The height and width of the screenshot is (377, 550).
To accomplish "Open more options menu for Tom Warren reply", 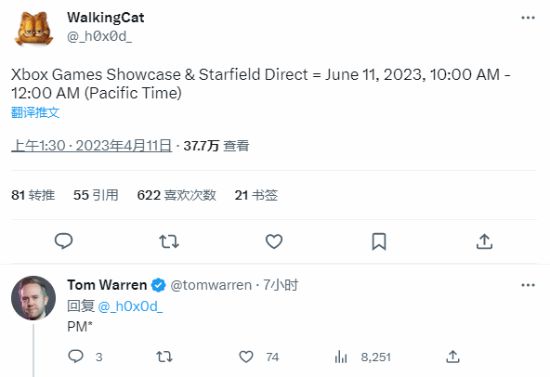I will pos(528,285).
